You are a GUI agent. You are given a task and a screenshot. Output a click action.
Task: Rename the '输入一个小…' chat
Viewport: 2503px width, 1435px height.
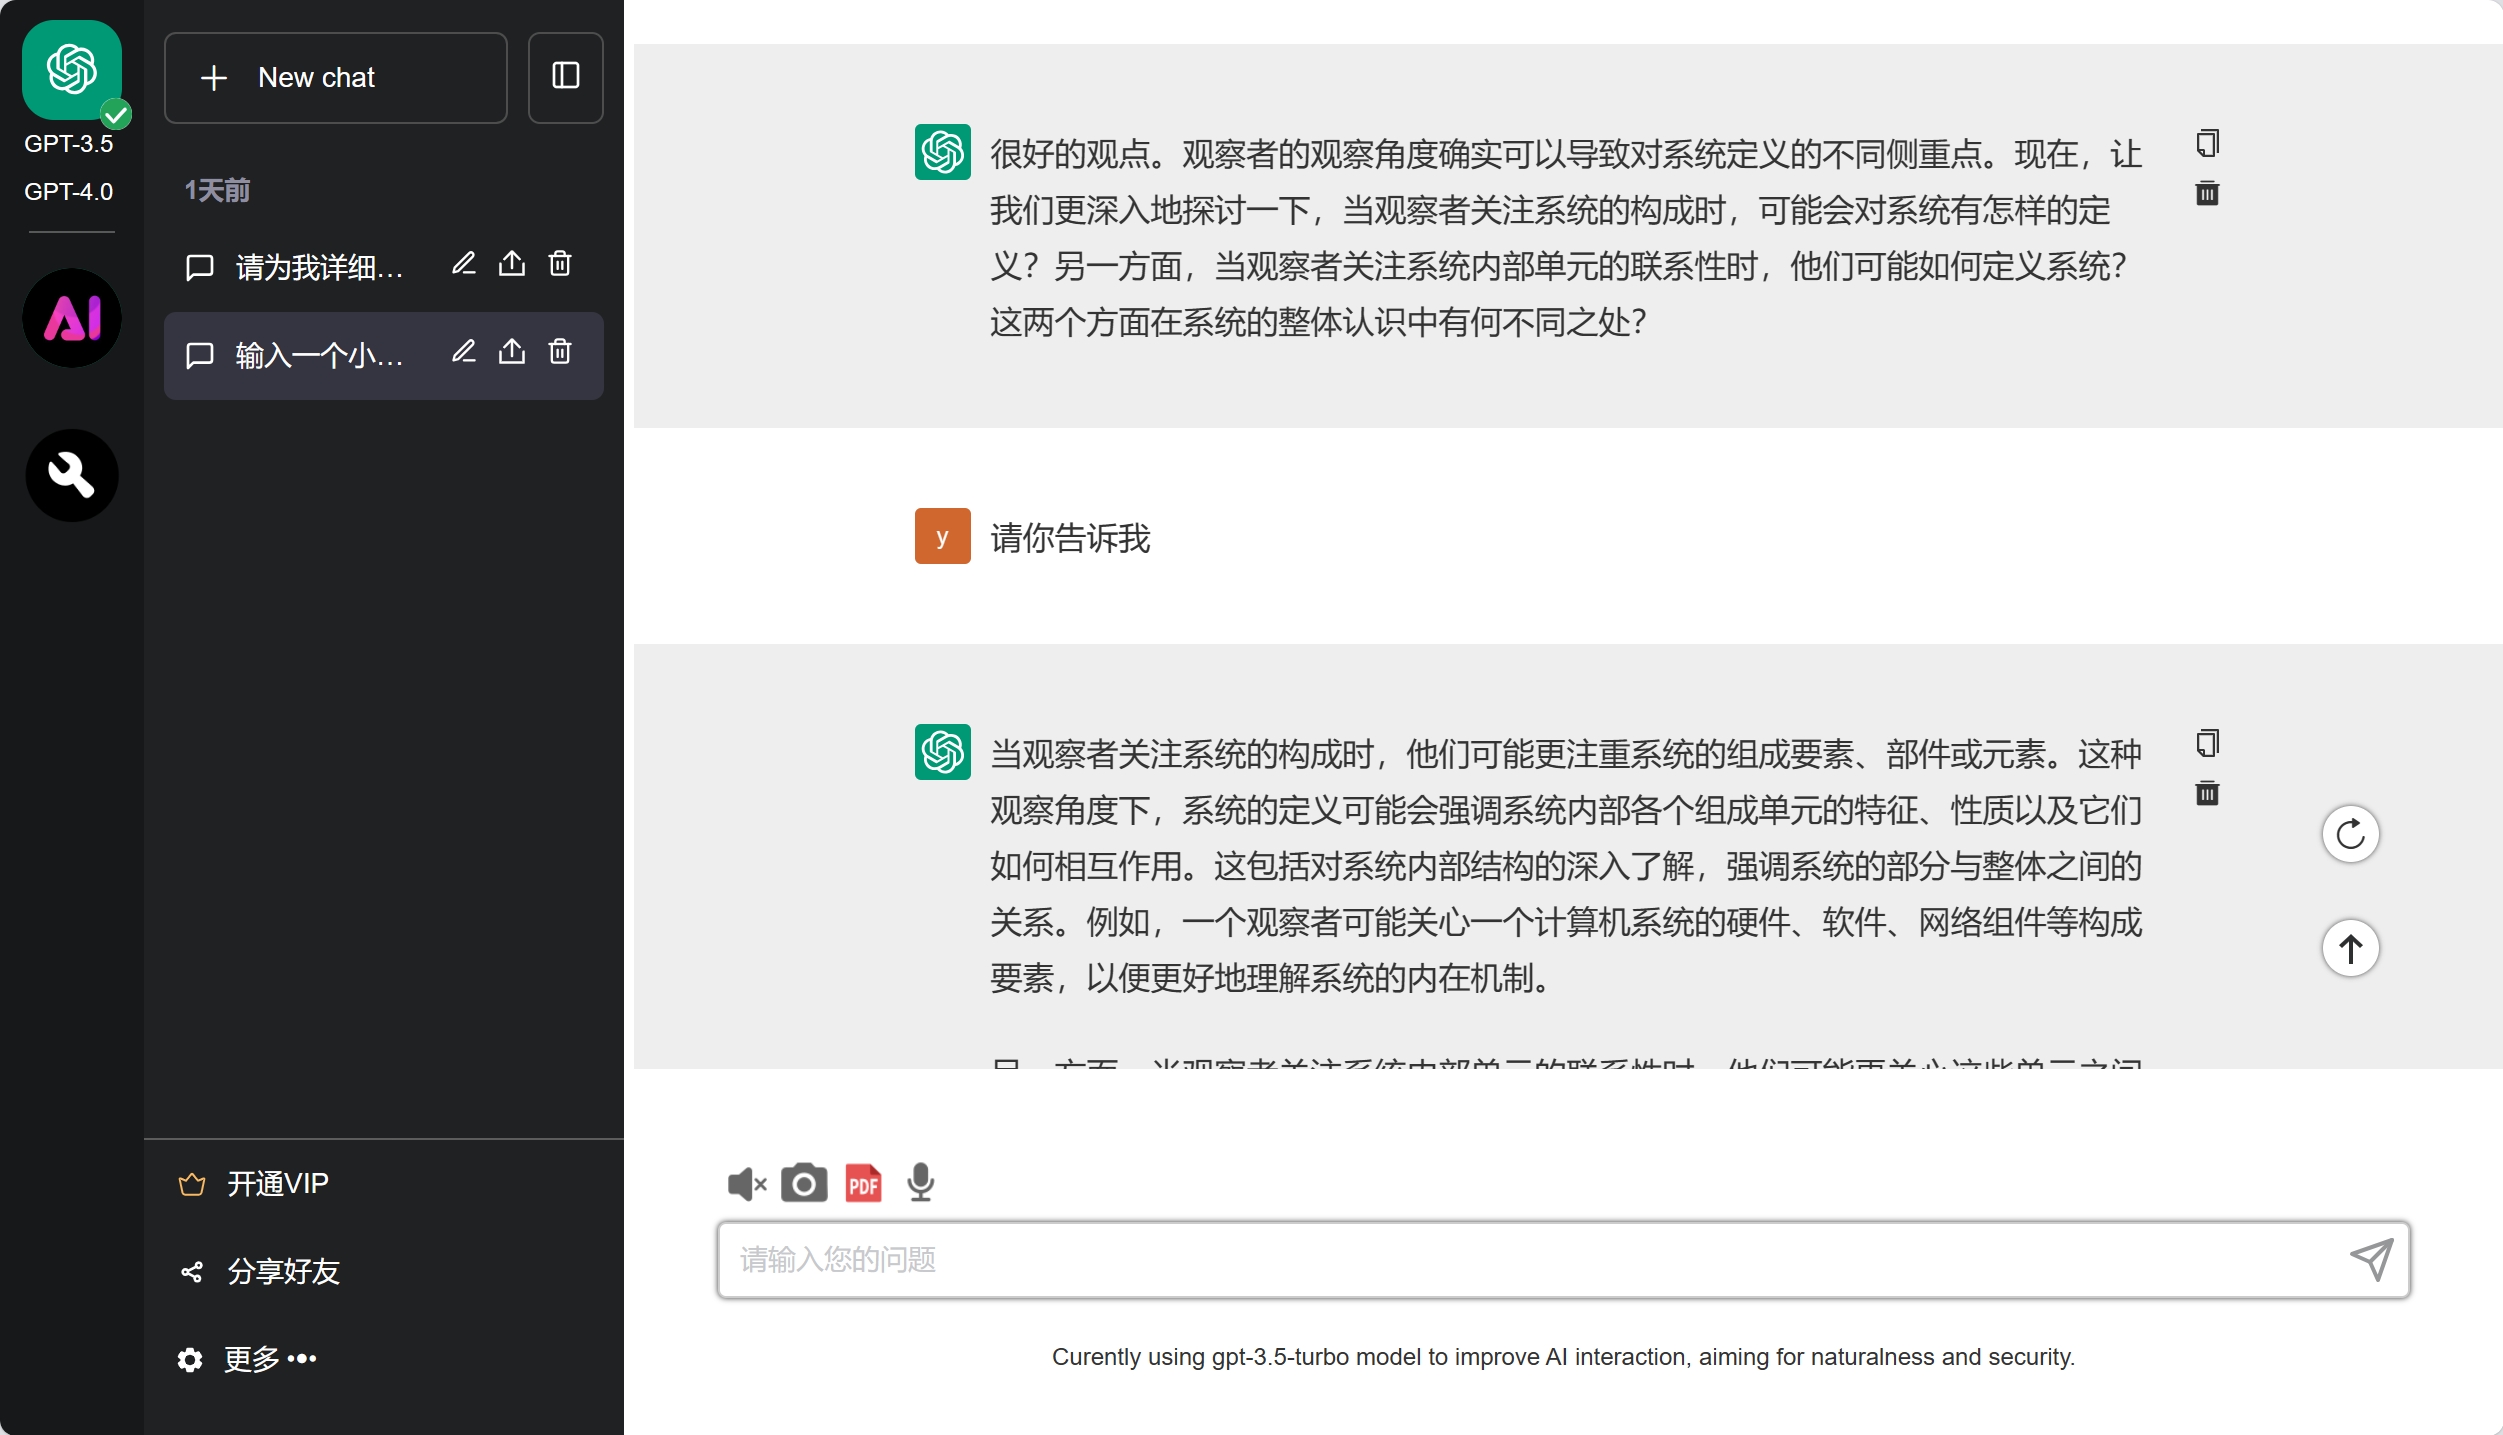coord(463,352)
